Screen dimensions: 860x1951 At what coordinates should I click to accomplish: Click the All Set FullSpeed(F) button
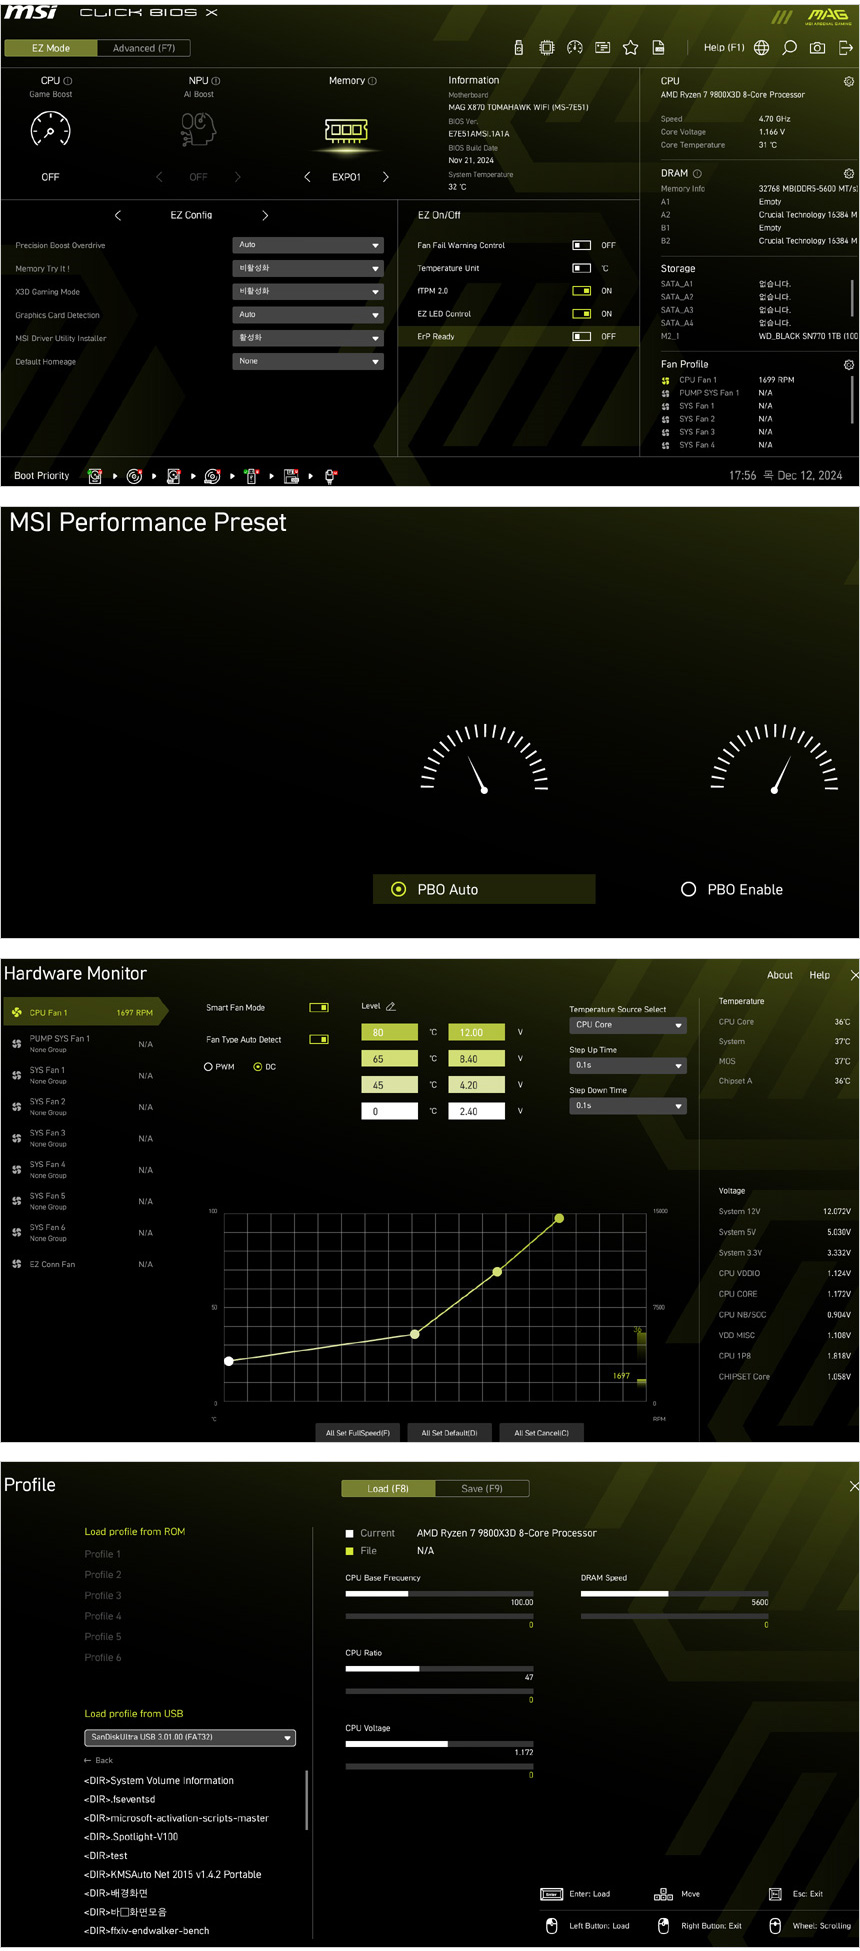pos(357,1432)
